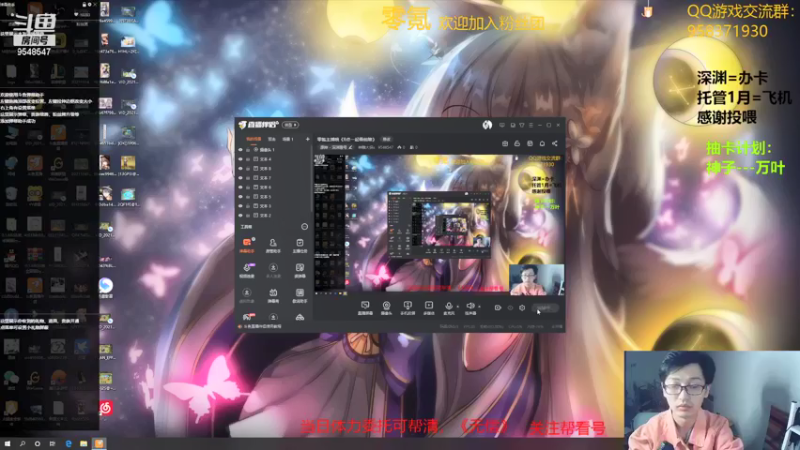The width and height of the screenshot is (800, 450).
Task: Collapse the 工具箱 toolbox section
Action: [x=305, y=227]
